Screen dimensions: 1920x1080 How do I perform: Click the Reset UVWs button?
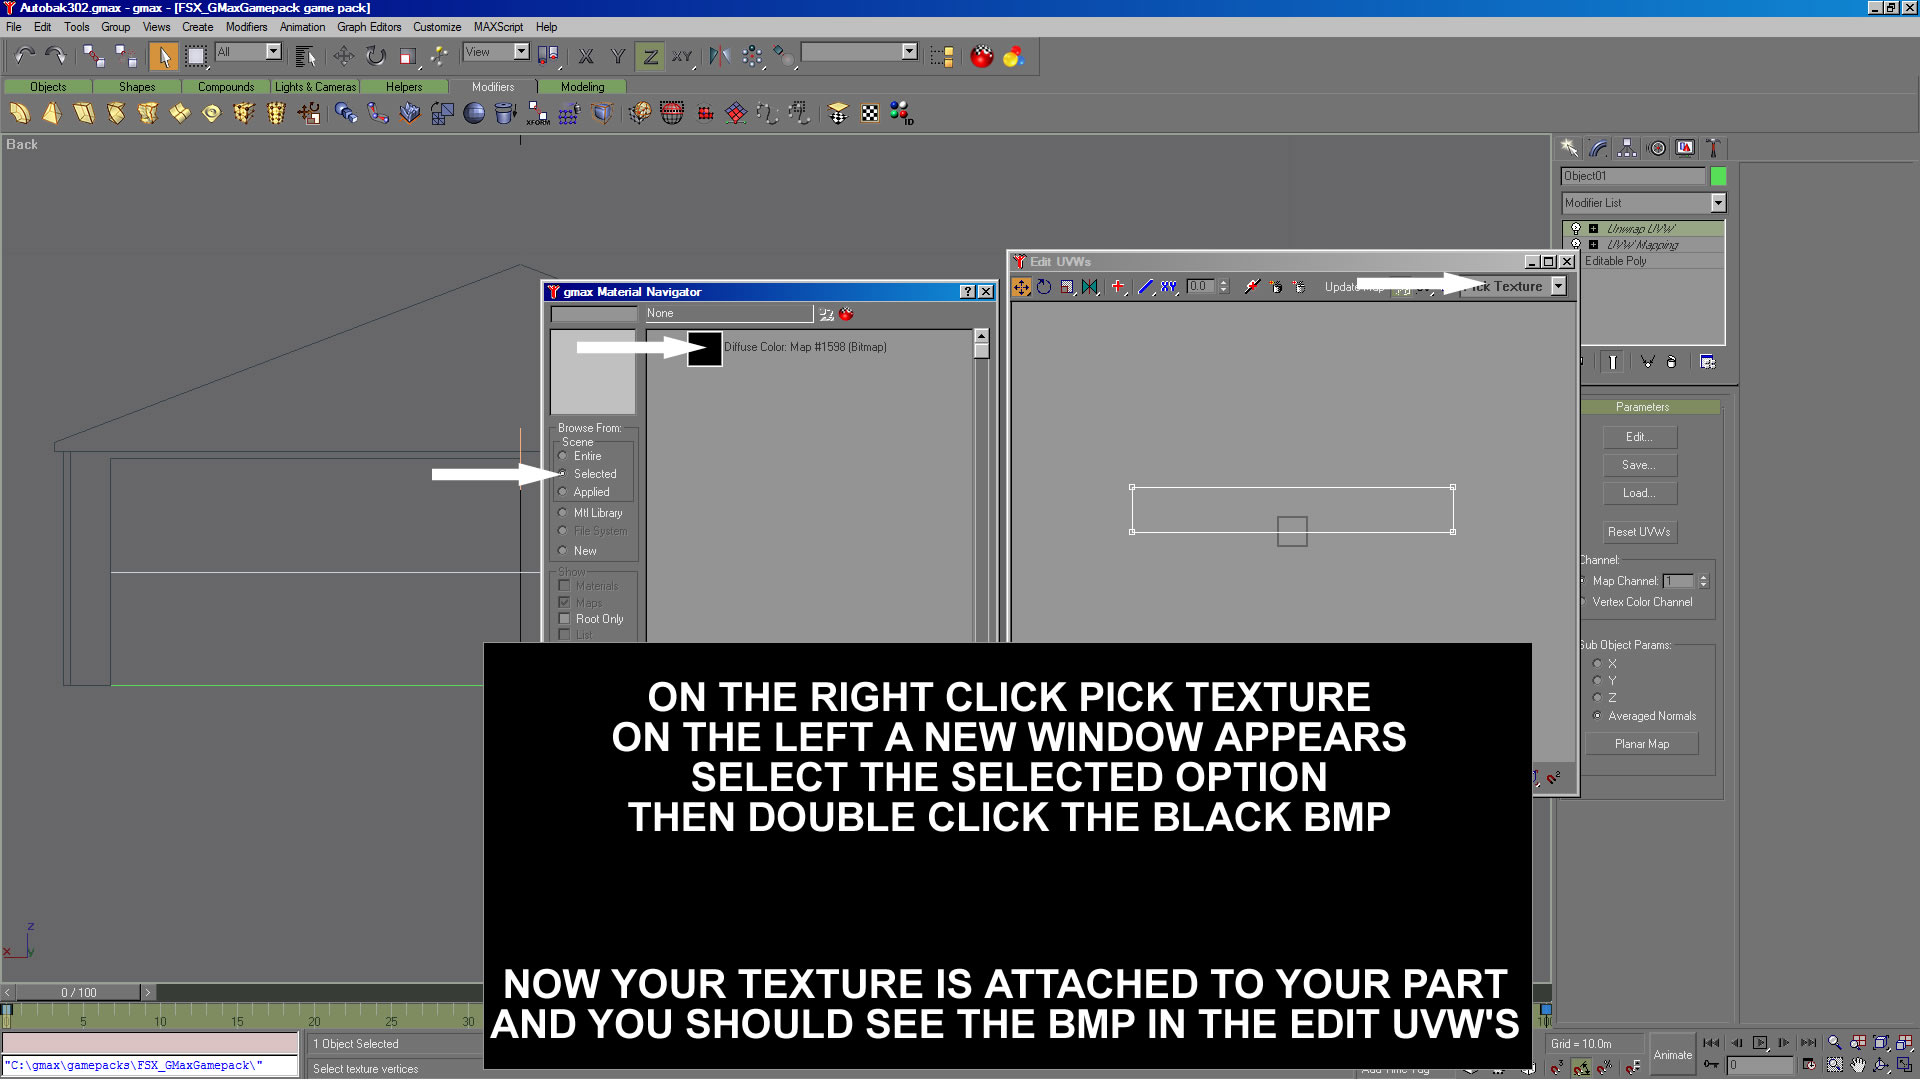coord(1638,532)
